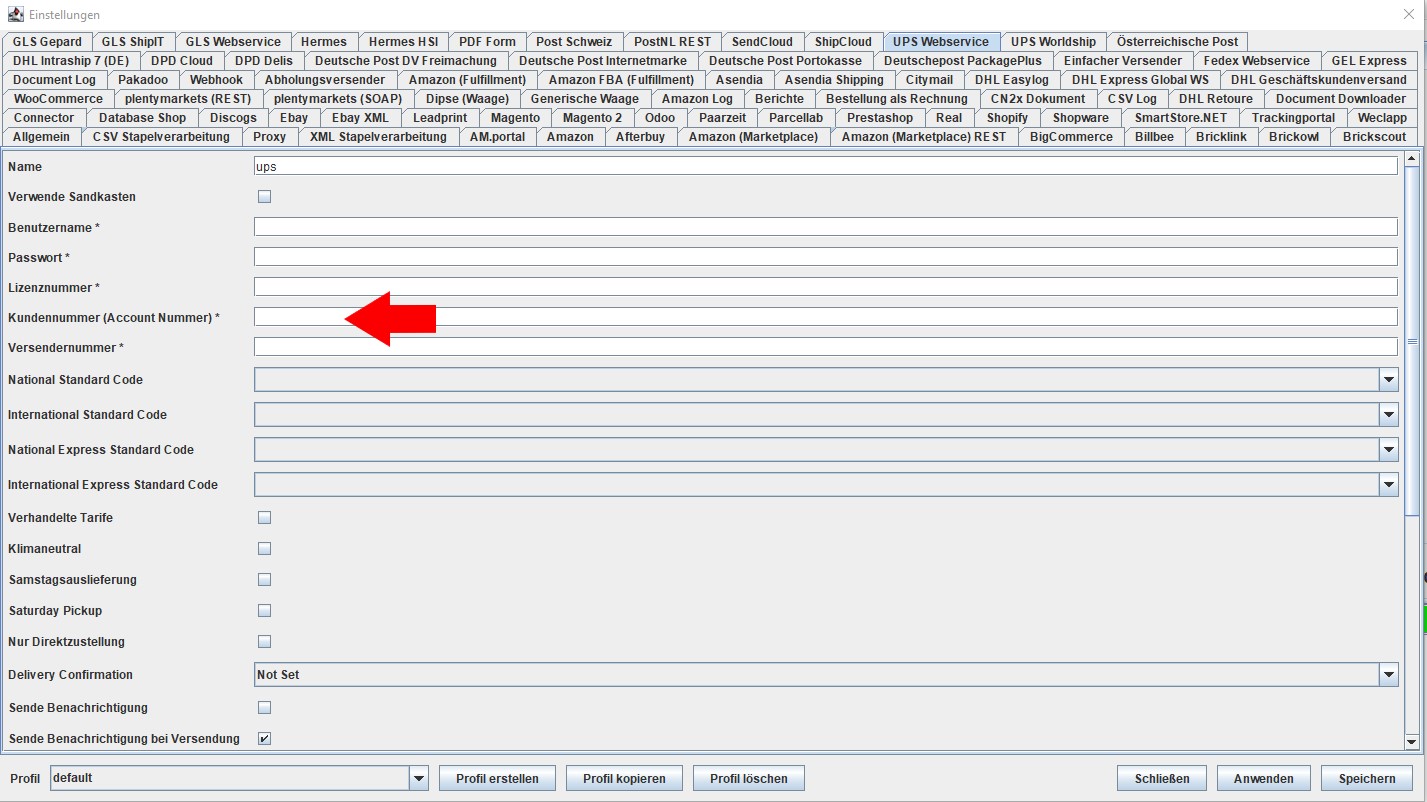The height and width of the screenshot is (802, 1427).
Task: Open the Amazon (Marketplace) REST tab
Action: click(924, 137)
